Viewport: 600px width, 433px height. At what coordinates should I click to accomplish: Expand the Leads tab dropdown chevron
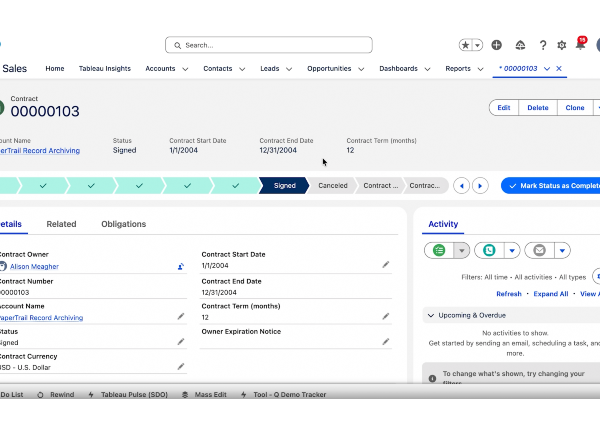(x=289, y=69)
